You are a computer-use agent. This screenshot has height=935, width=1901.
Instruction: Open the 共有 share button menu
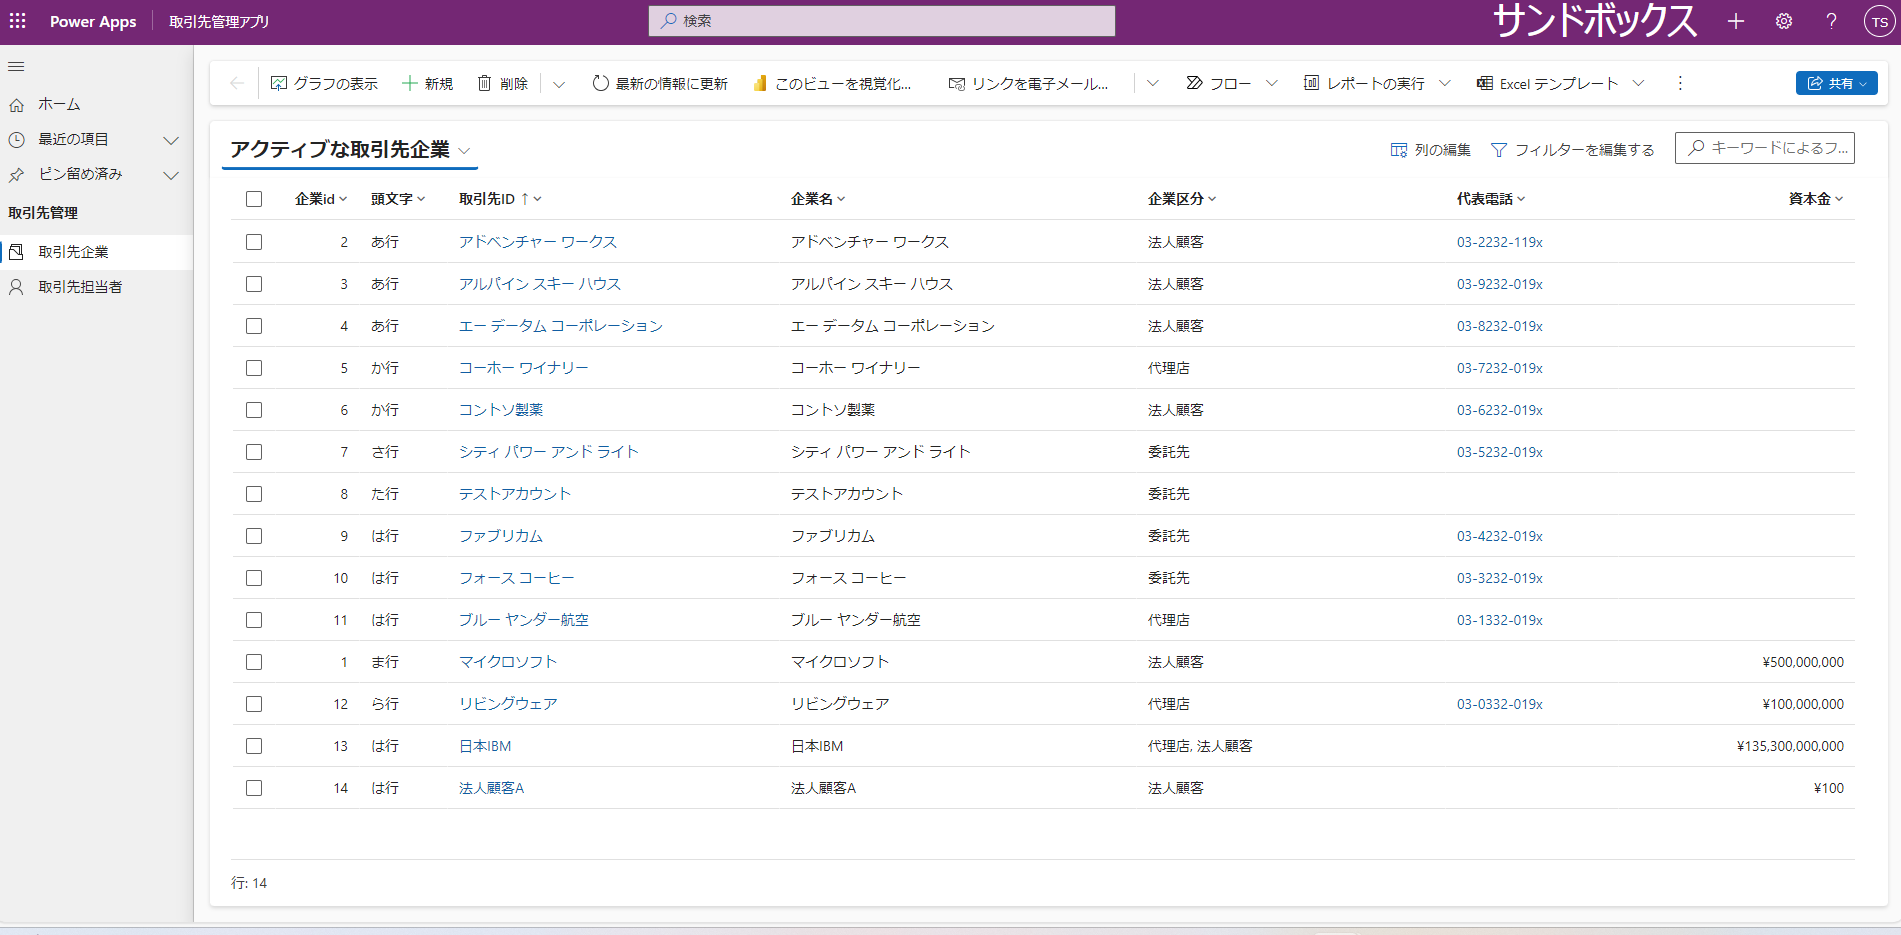click(x=1836, y=83)
